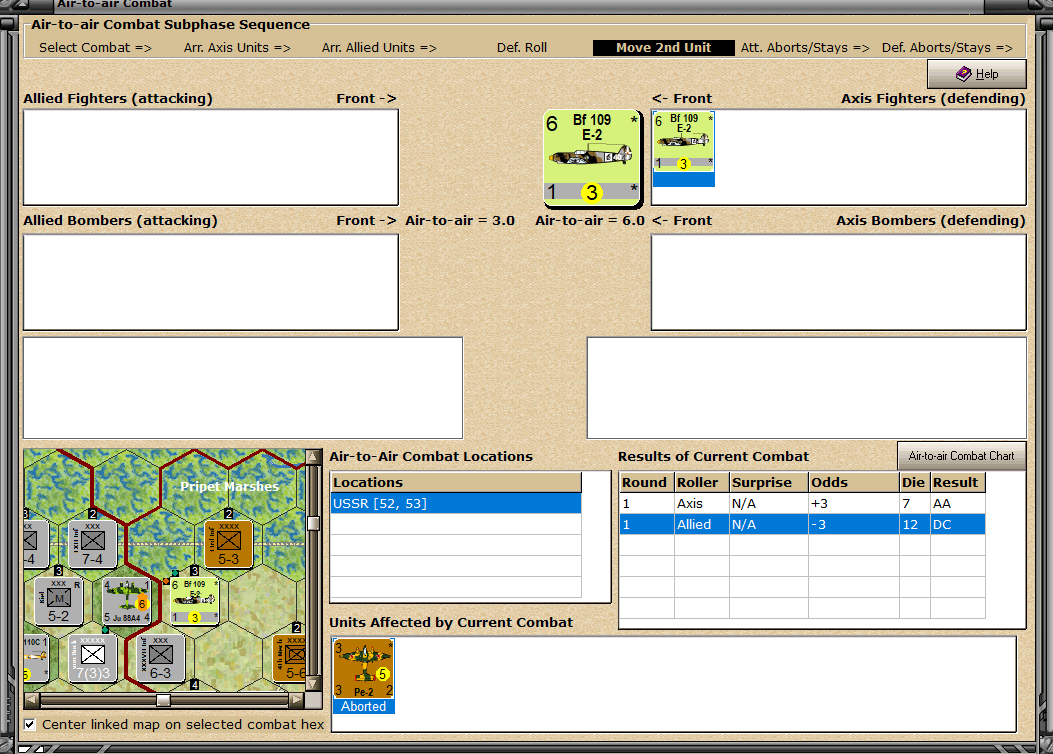This screenshot has width=1053, height=754.
Task: Click the Arr. Allied Units subphase label
Action: (x=379, y=48)
